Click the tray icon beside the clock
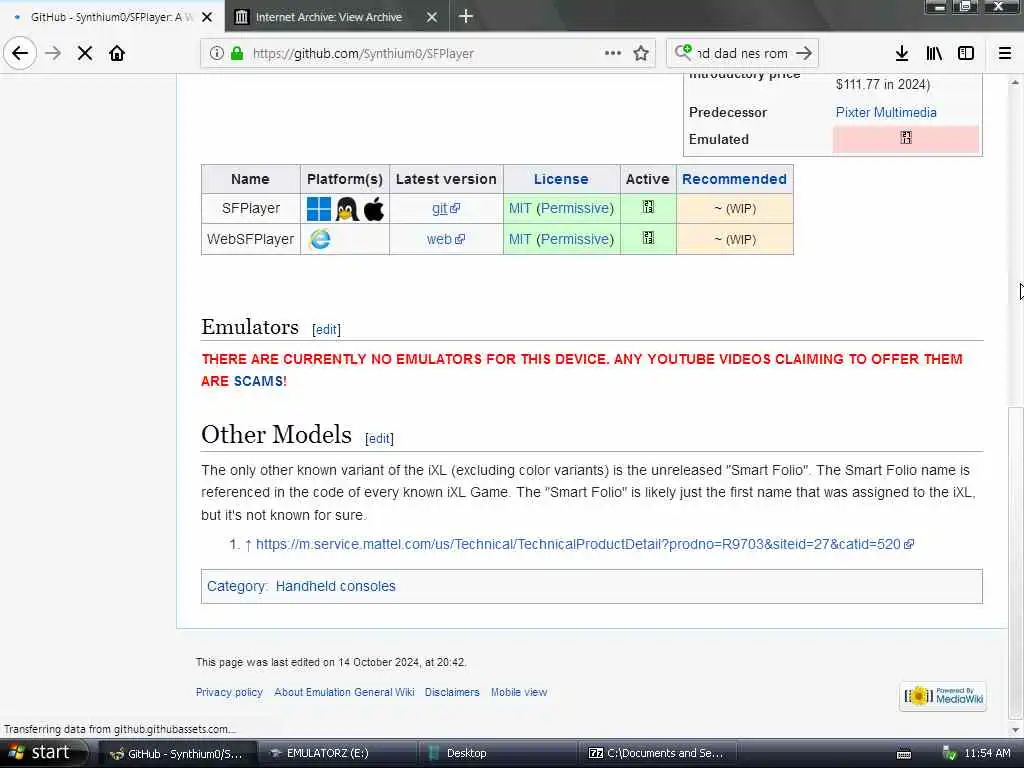This screenshot has width=1024, height=768. pyautogui.click(x=950, y=754)
